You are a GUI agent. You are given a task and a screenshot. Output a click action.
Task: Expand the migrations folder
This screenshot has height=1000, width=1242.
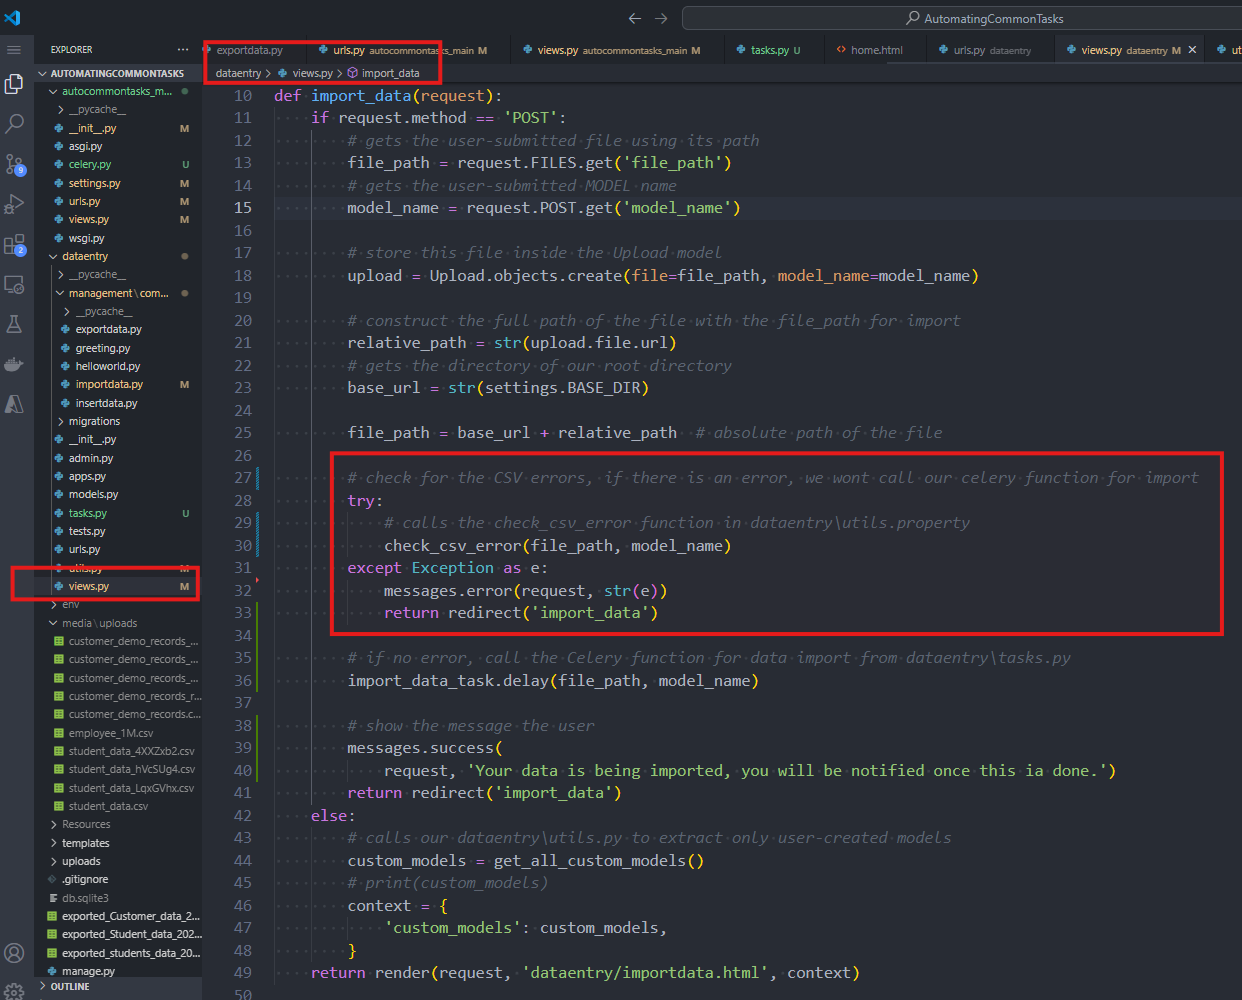(117, 421)
